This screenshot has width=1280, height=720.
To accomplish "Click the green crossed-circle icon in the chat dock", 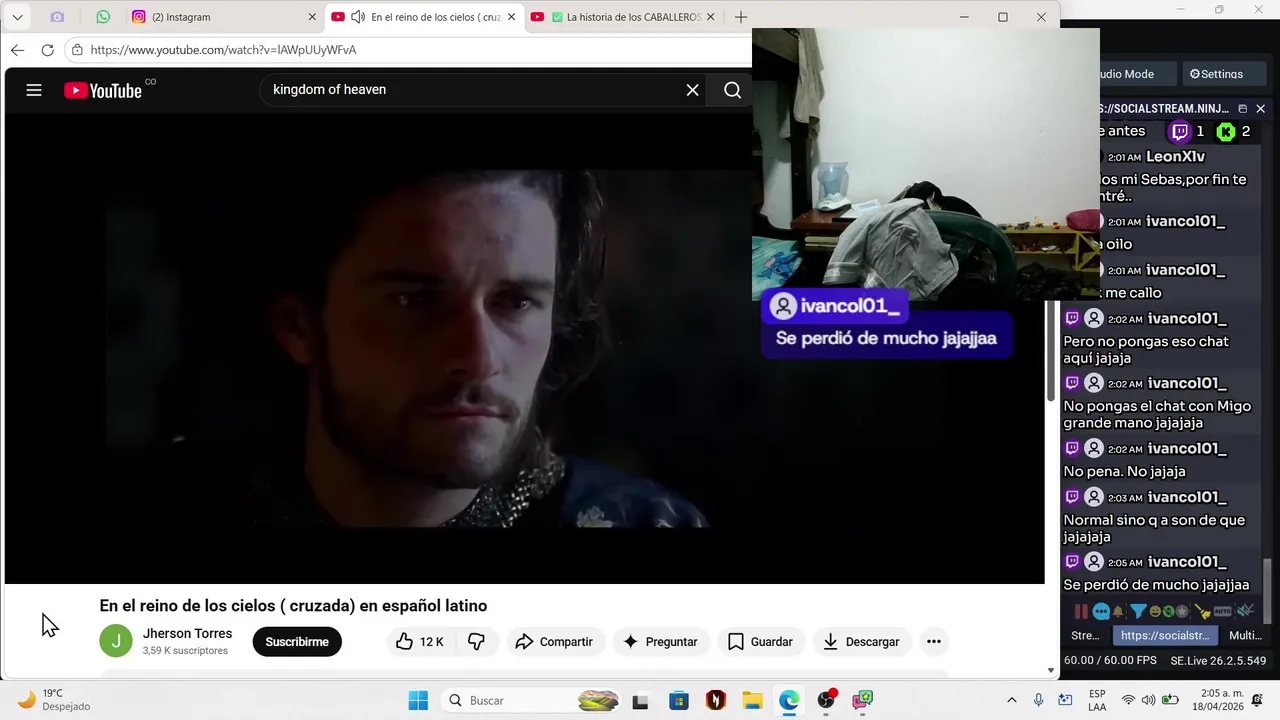I will 1168,611.
